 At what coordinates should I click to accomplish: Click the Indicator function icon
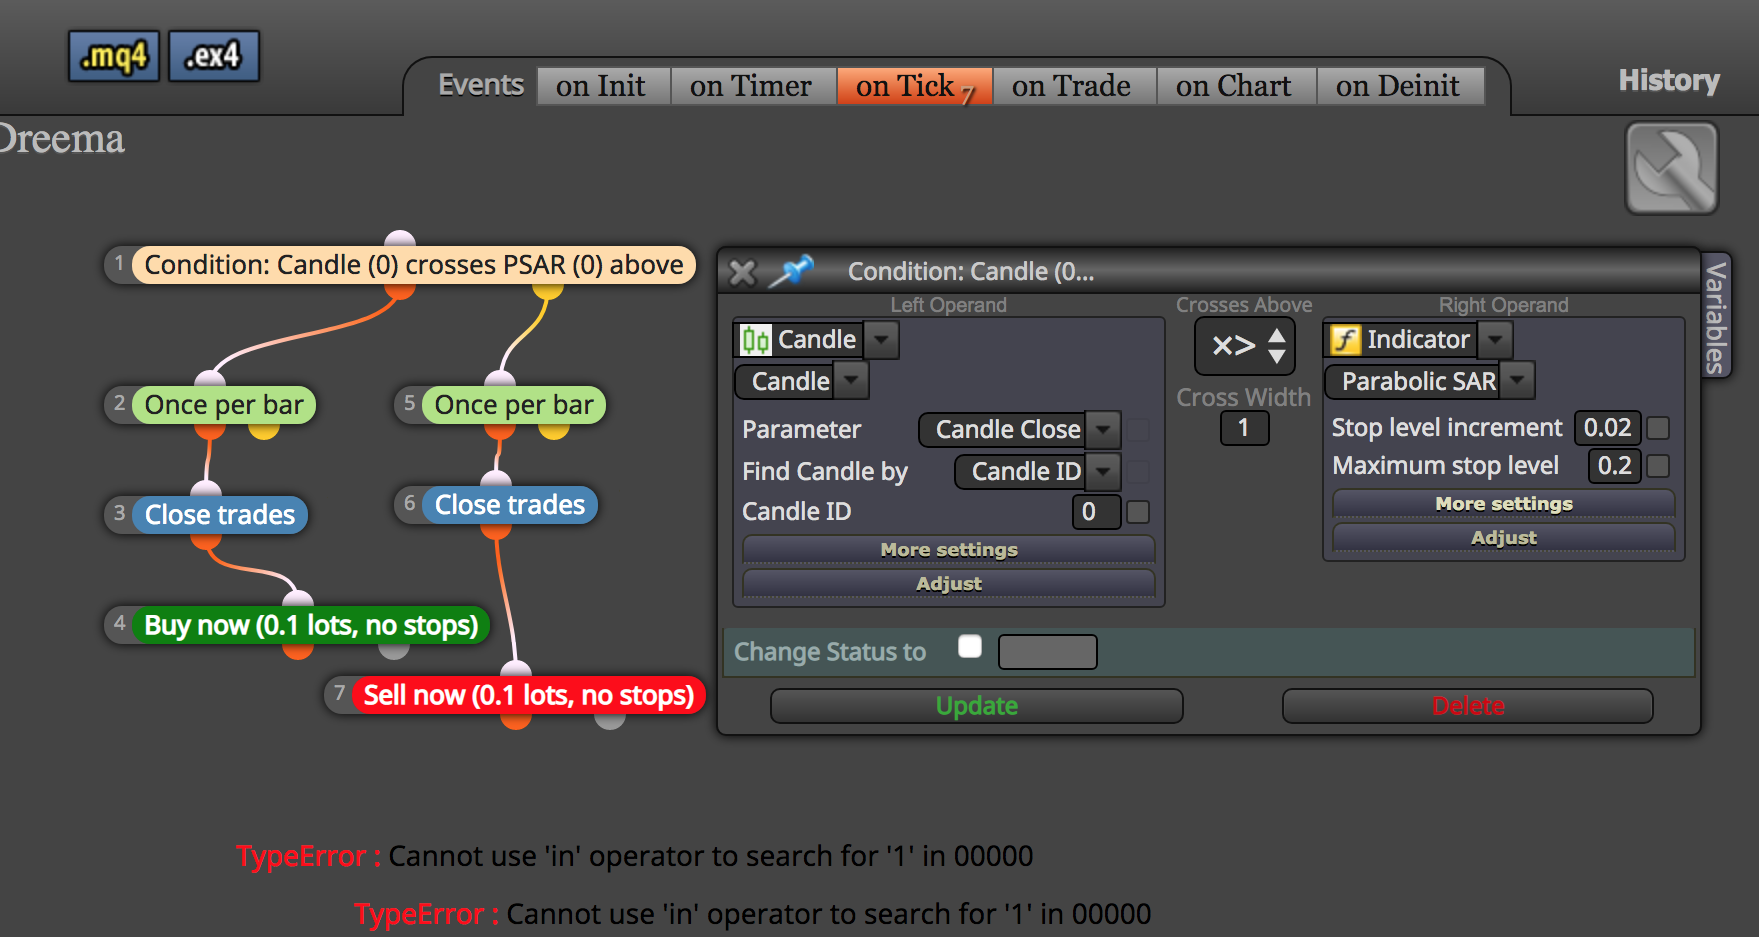click(x=1345, y=340)
